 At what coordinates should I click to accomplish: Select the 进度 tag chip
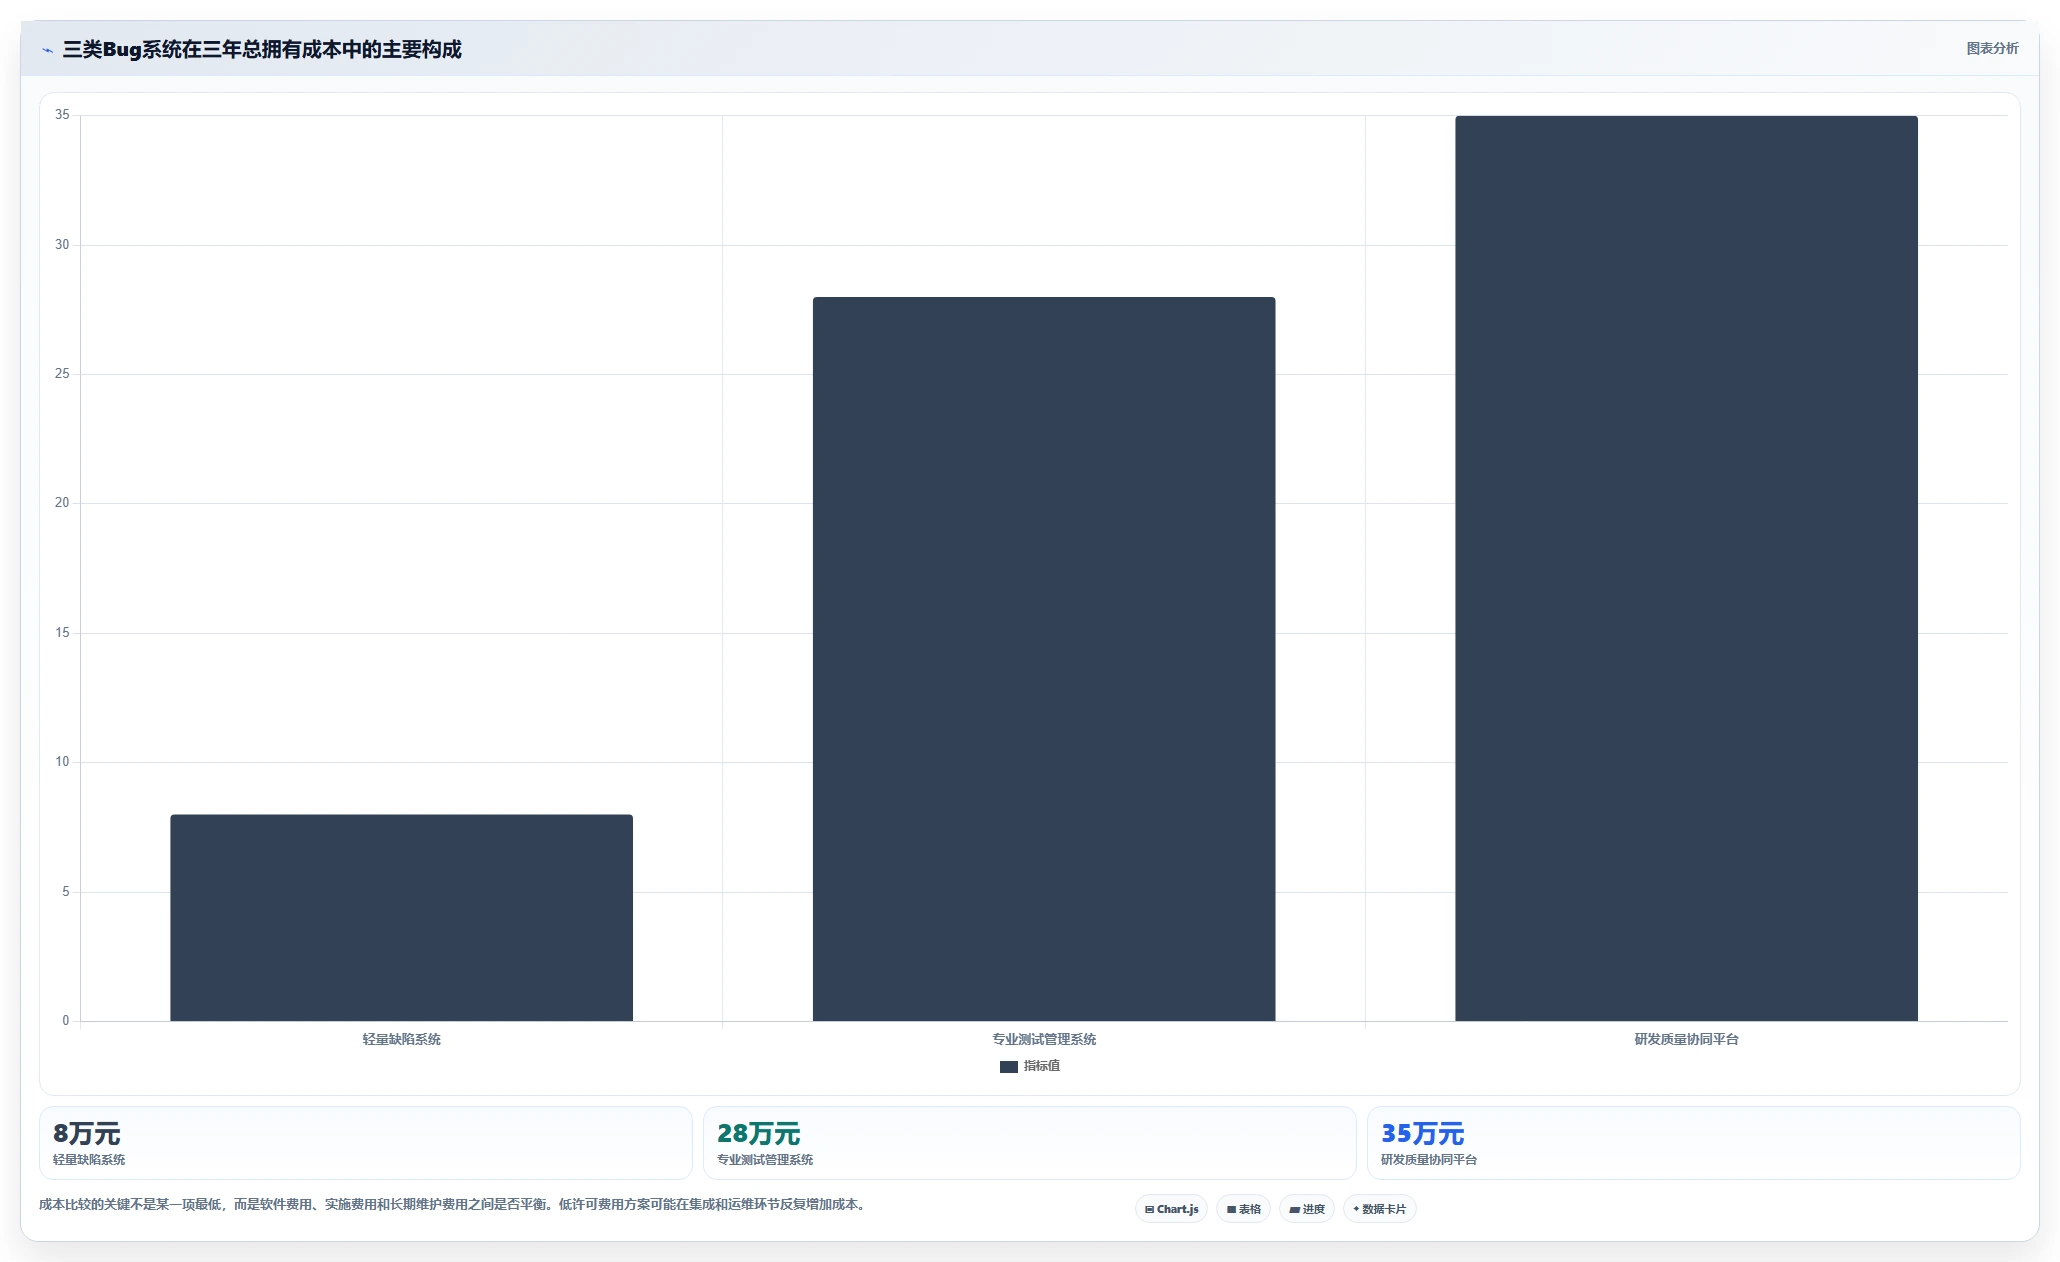click(1306, 1209)
